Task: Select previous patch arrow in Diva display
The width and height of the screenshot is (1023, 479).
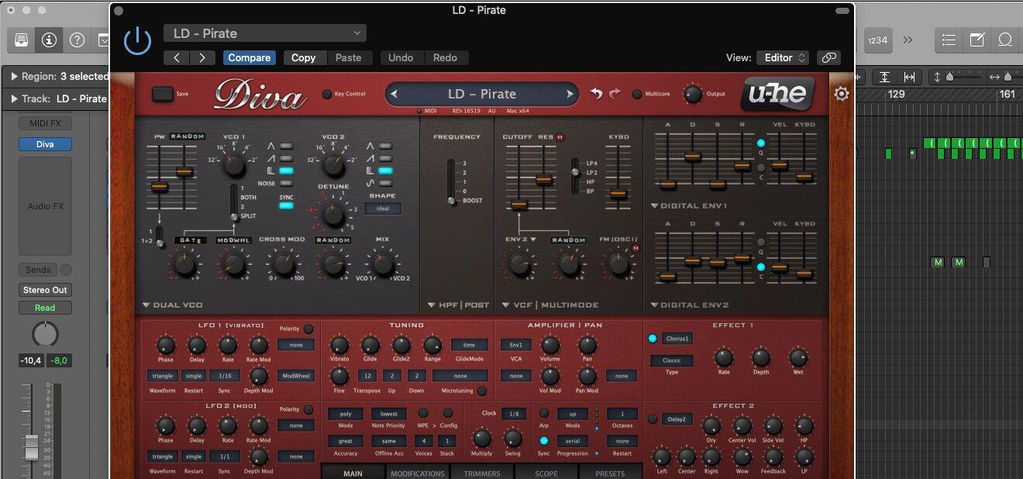Action: tap(394, 94)
